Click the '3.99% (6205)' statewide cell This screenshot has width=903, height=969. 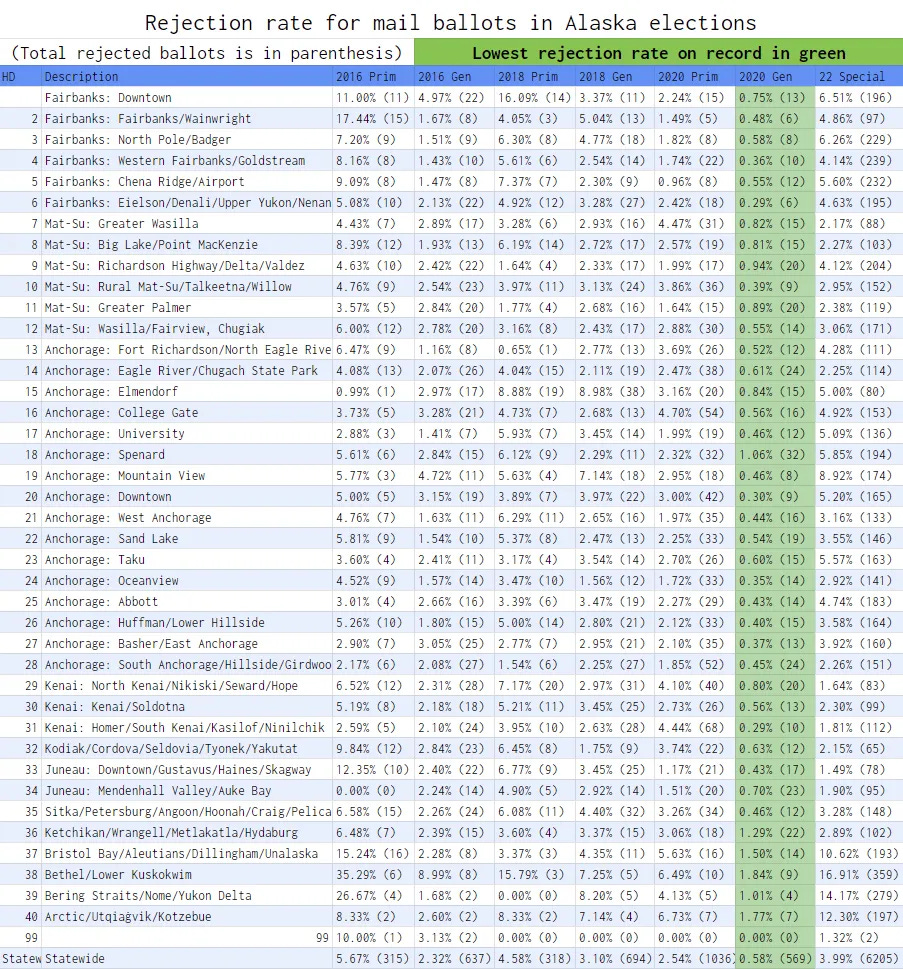pyautogui.click(x=859, y=959)
